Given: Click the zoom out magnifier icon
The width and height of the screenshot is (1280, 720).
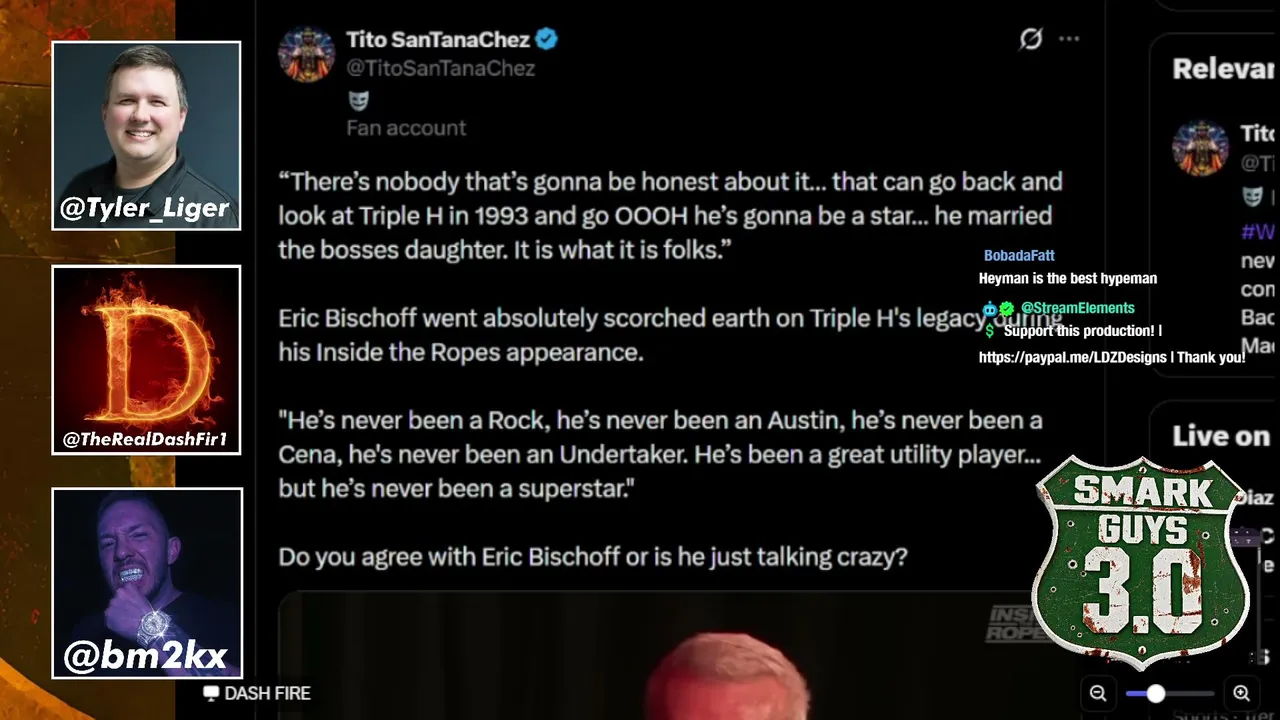Looking at the screenshot, I should click(1098, 693).
